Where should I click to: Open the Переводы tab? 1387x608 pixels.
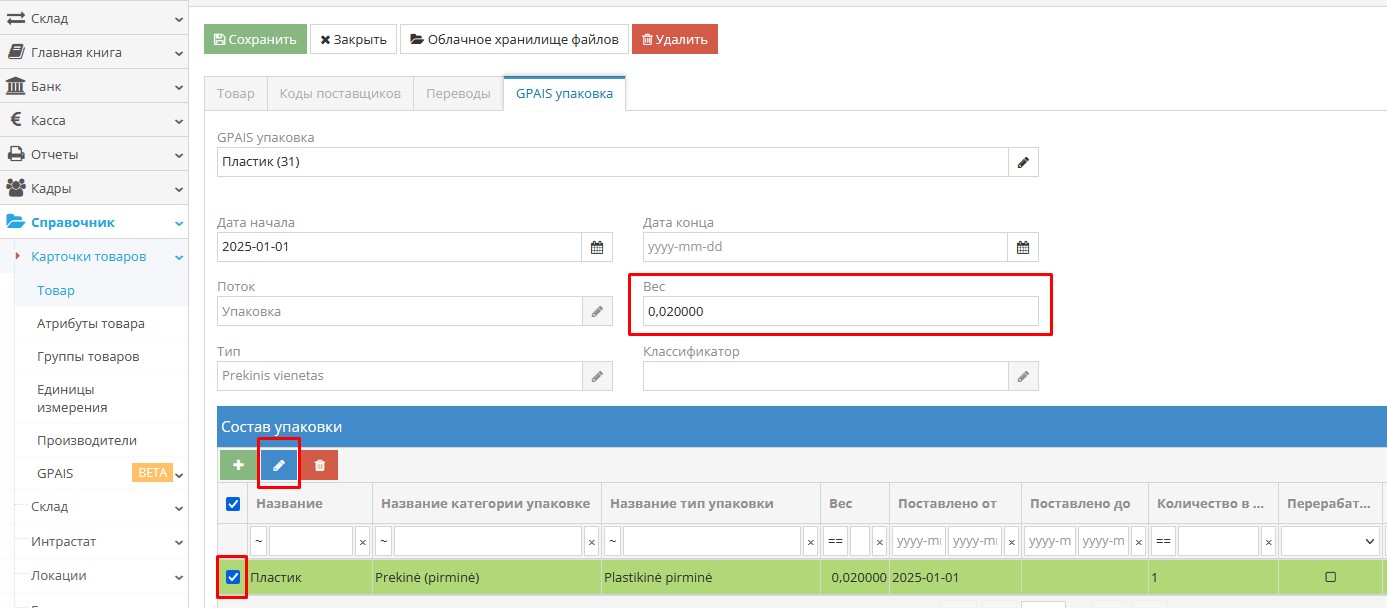[458, 94]
